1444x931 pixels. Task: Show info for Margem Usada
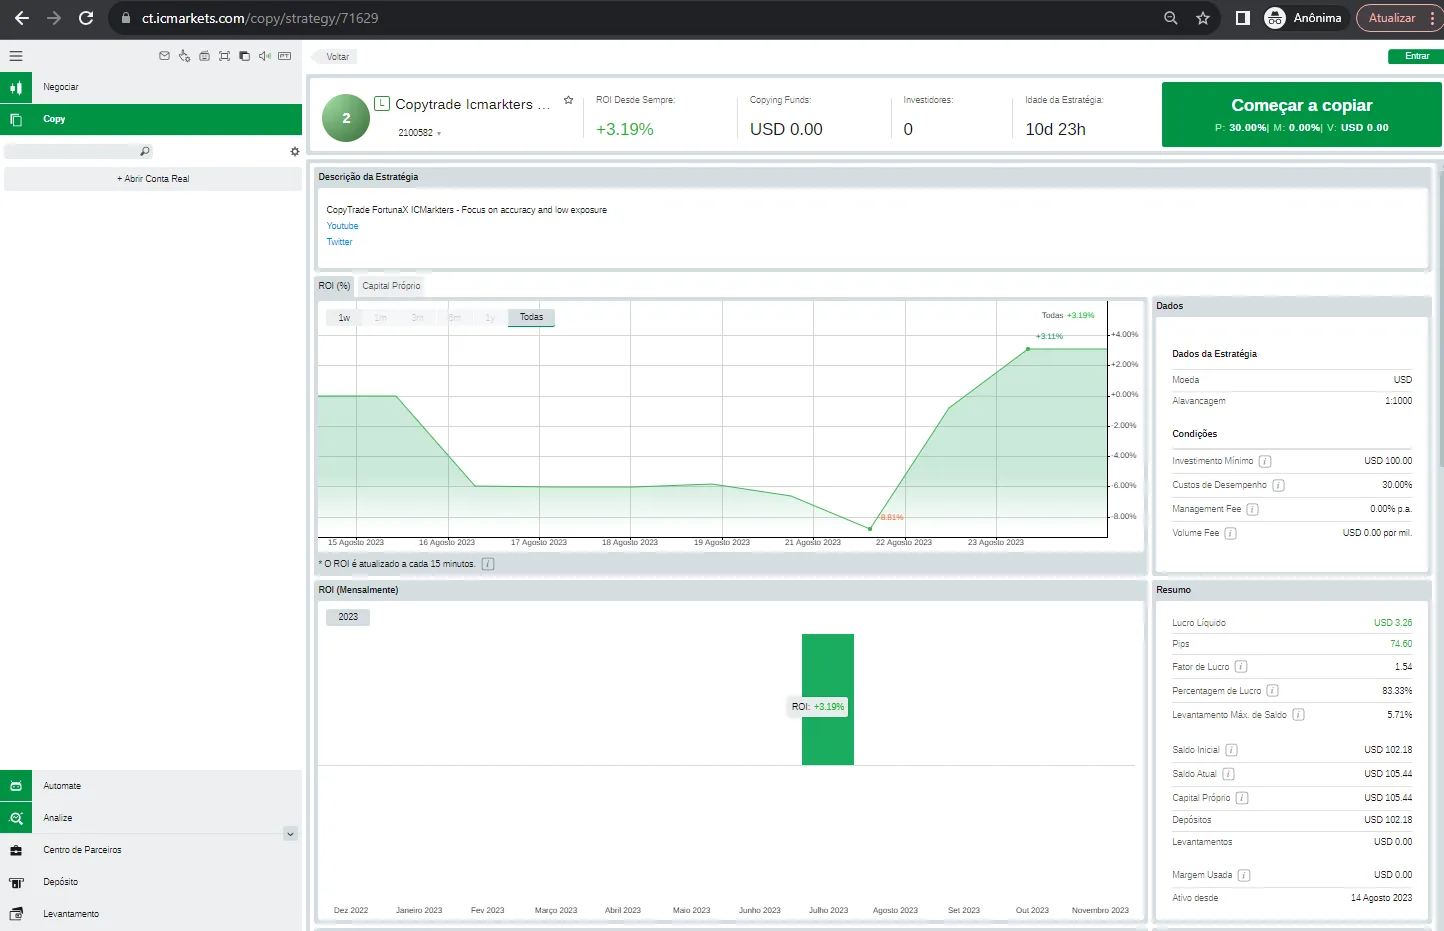[1244, 875]
